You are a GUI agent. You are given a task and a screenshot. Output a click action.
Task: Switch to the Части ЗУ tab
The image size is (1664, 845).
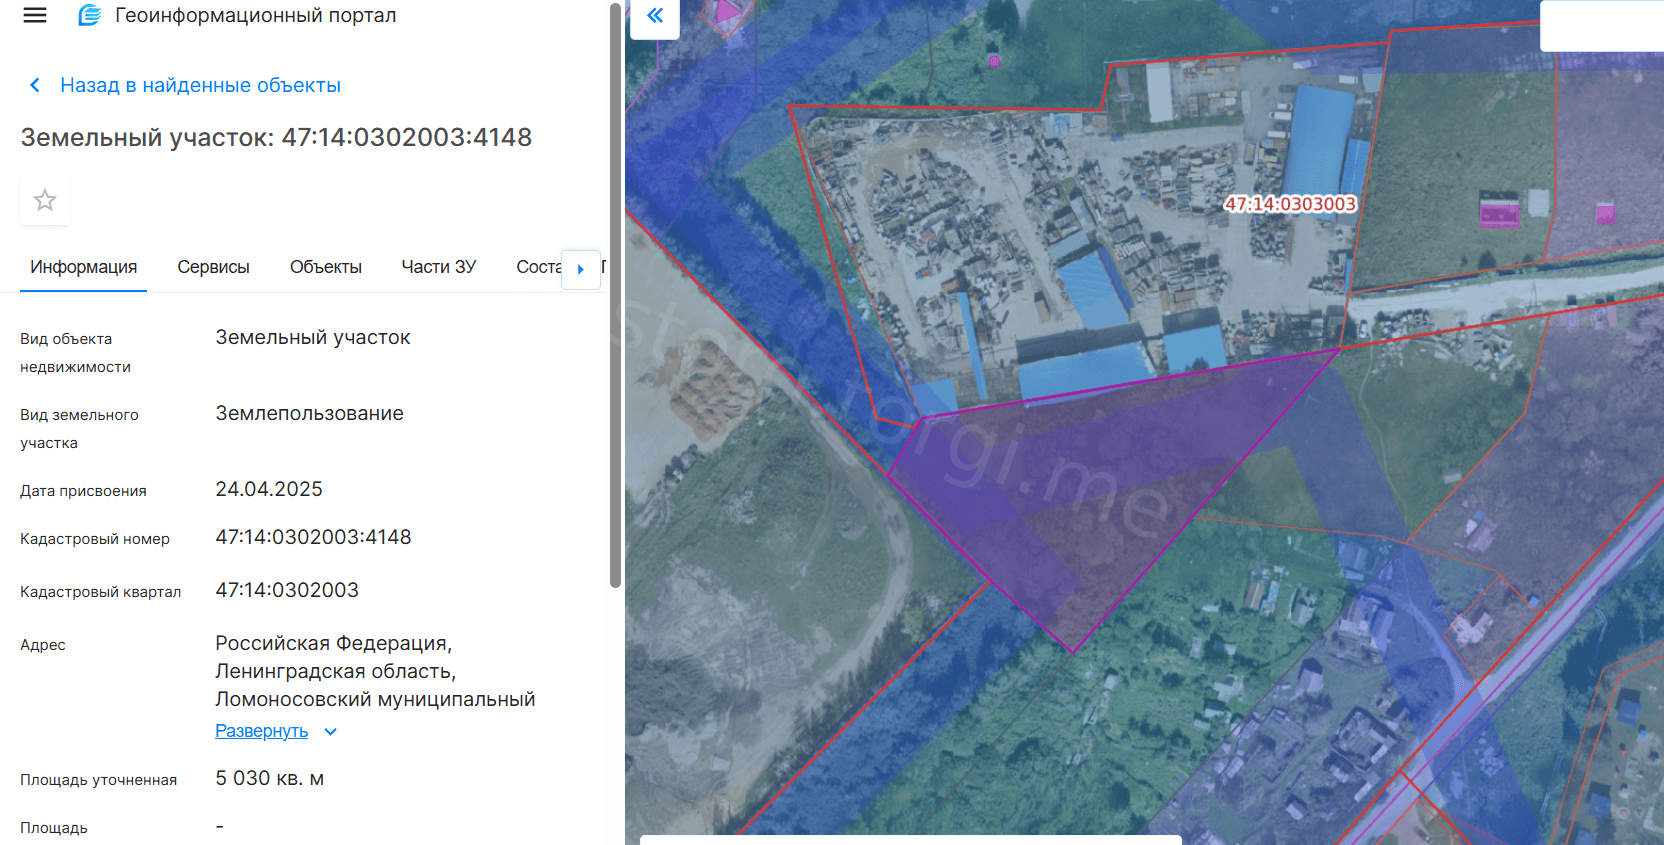[x=438, y=267]
